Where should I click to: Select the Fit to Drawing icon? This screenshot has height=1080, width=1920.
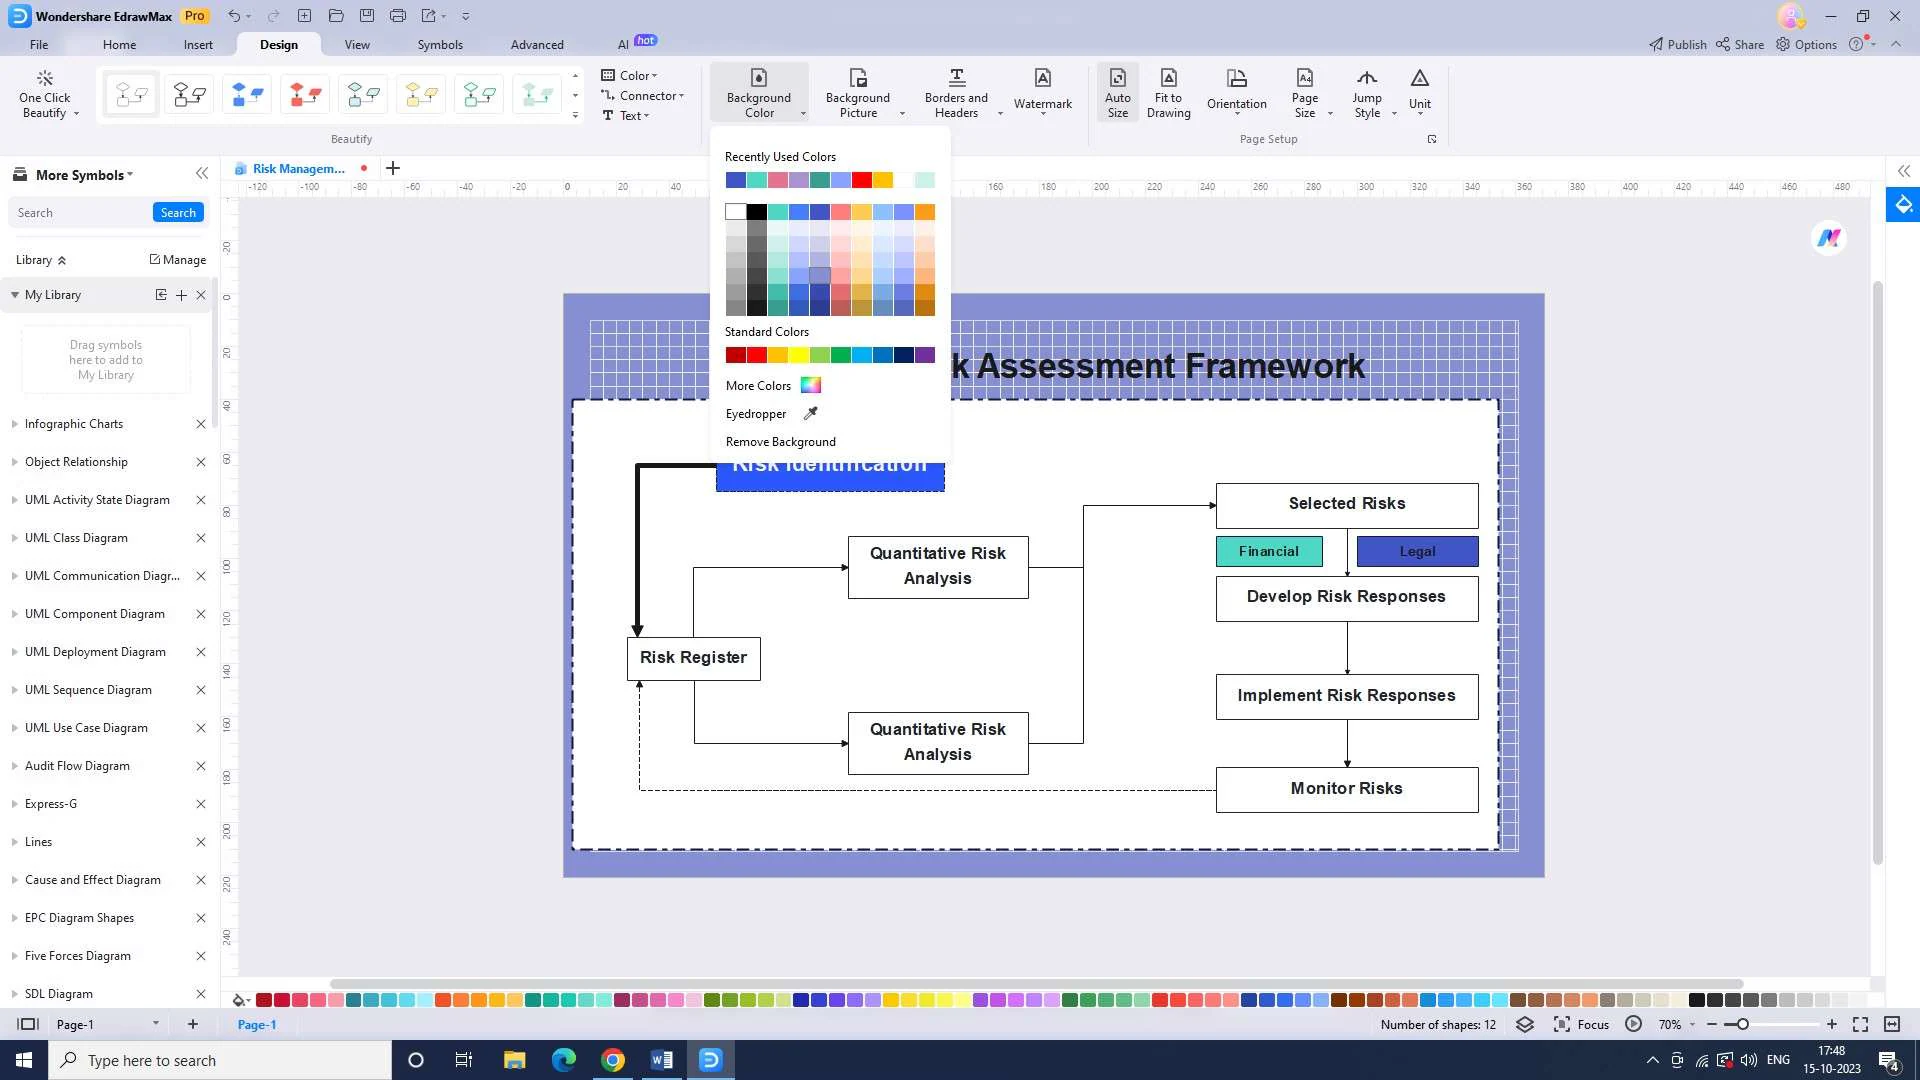point(1168,92)
